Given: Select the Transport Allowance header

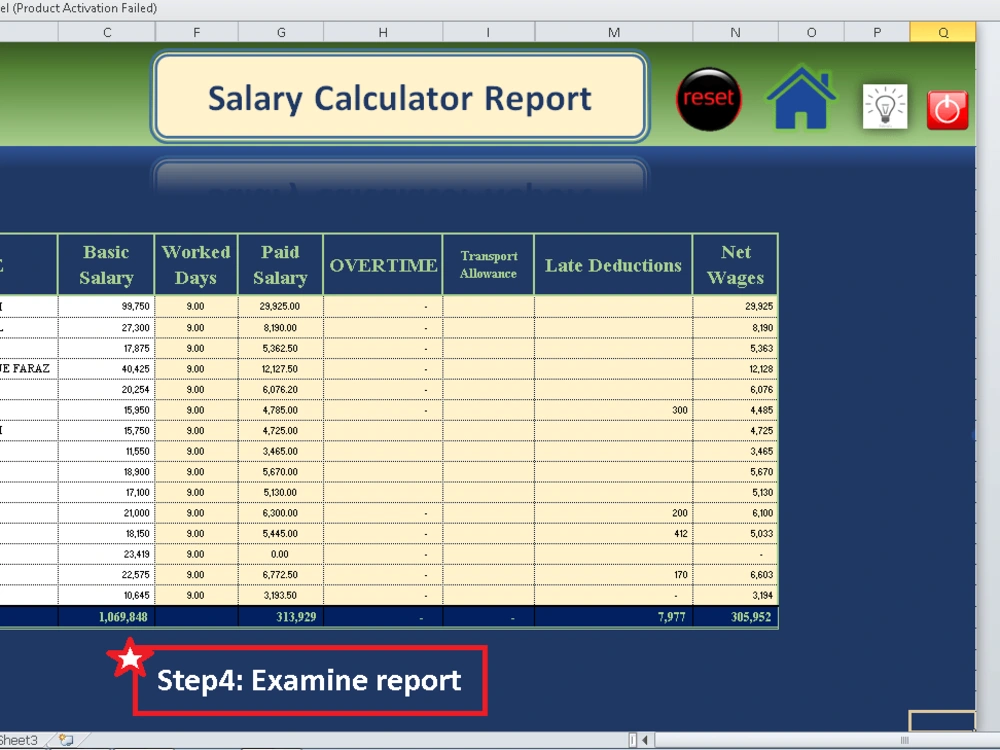Looking at the screenshot, I should click(x=488, y=264).
